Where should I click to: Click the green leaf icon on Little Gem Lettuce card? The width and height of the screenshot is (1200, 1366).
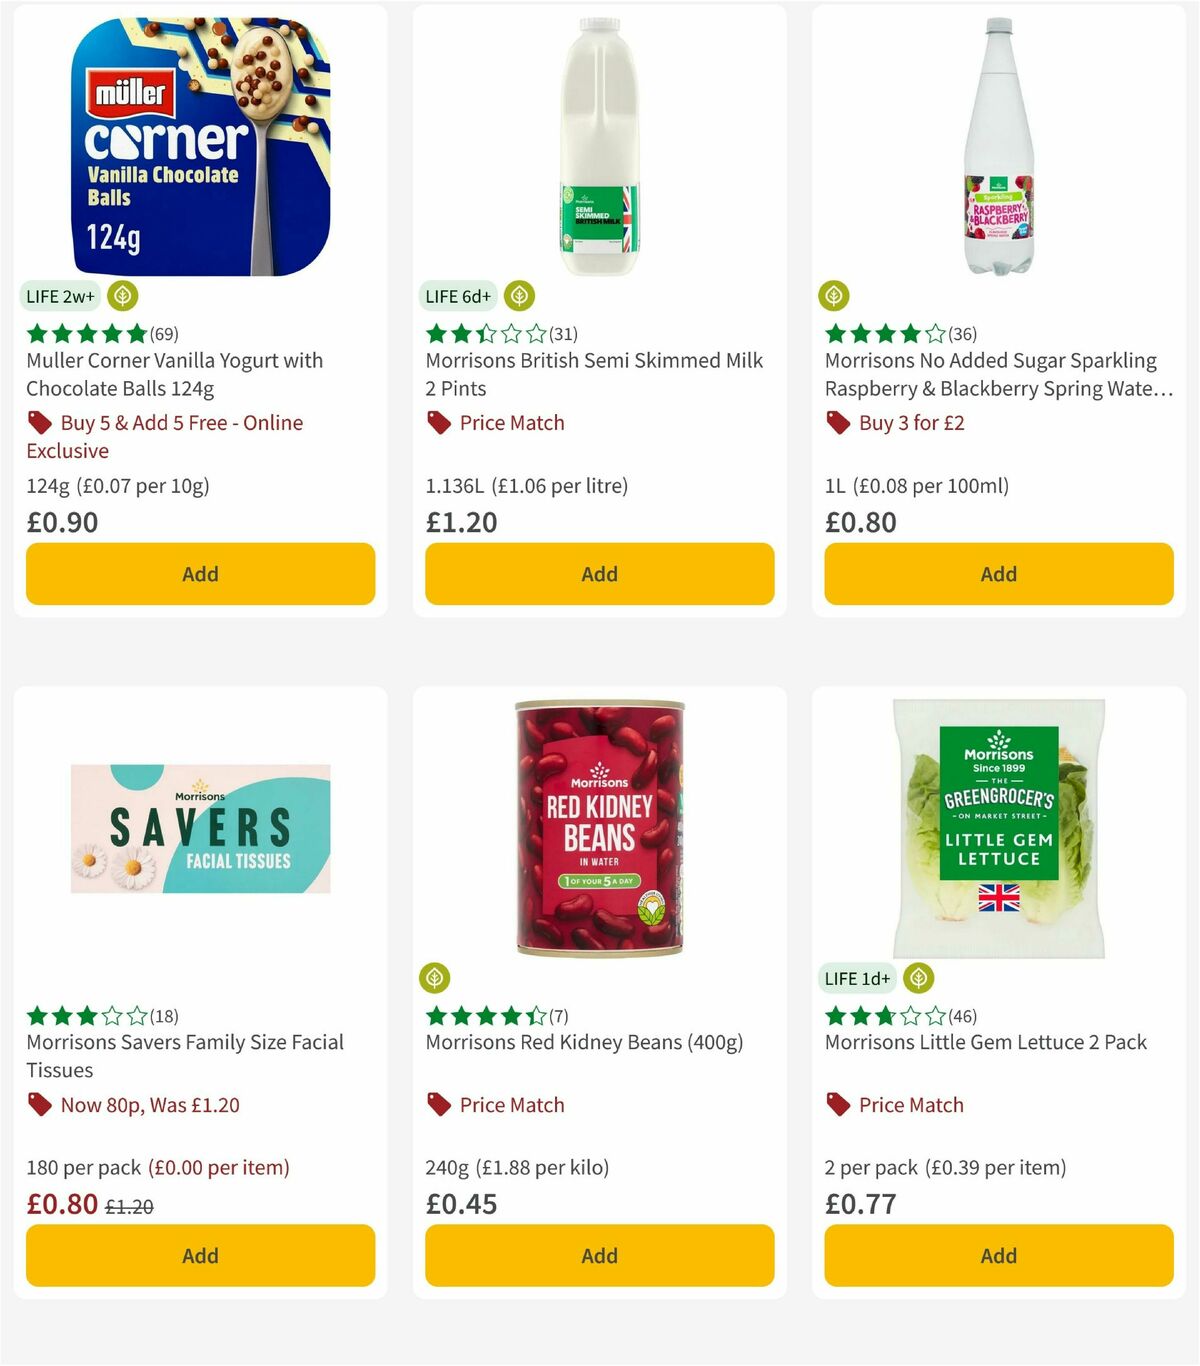(919, 978)
